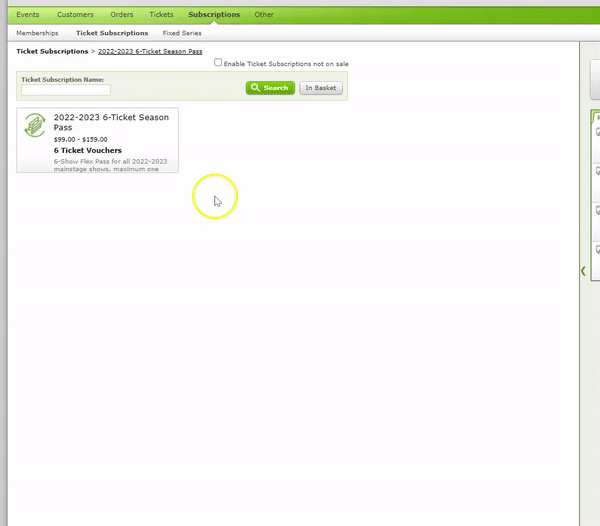This screenshot has width=600, height=526.
Task: Switch to Ticket Subscriptions sub-tab
Action: [x=112, y=33]
